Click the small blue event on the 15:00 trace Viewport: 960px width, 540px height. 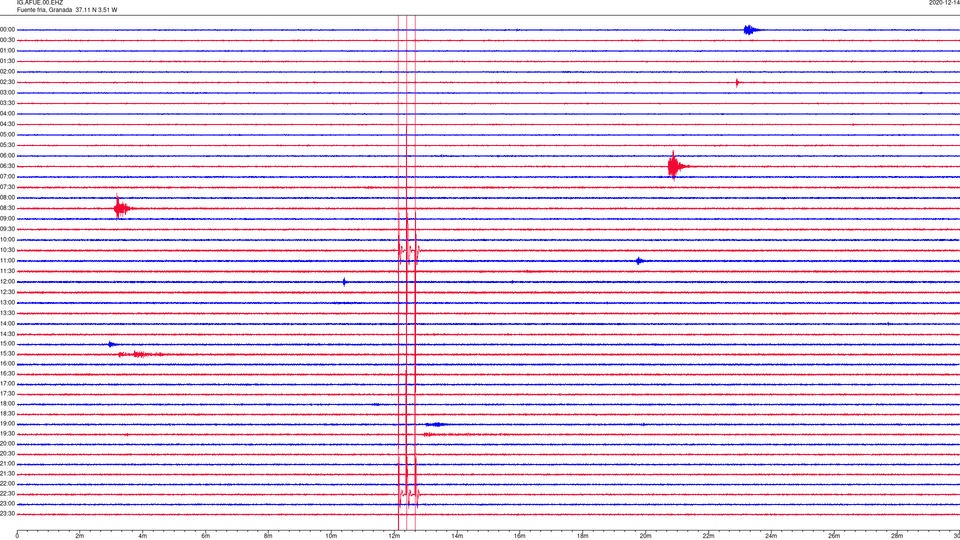pyautogui.click(x=111, y=344)
